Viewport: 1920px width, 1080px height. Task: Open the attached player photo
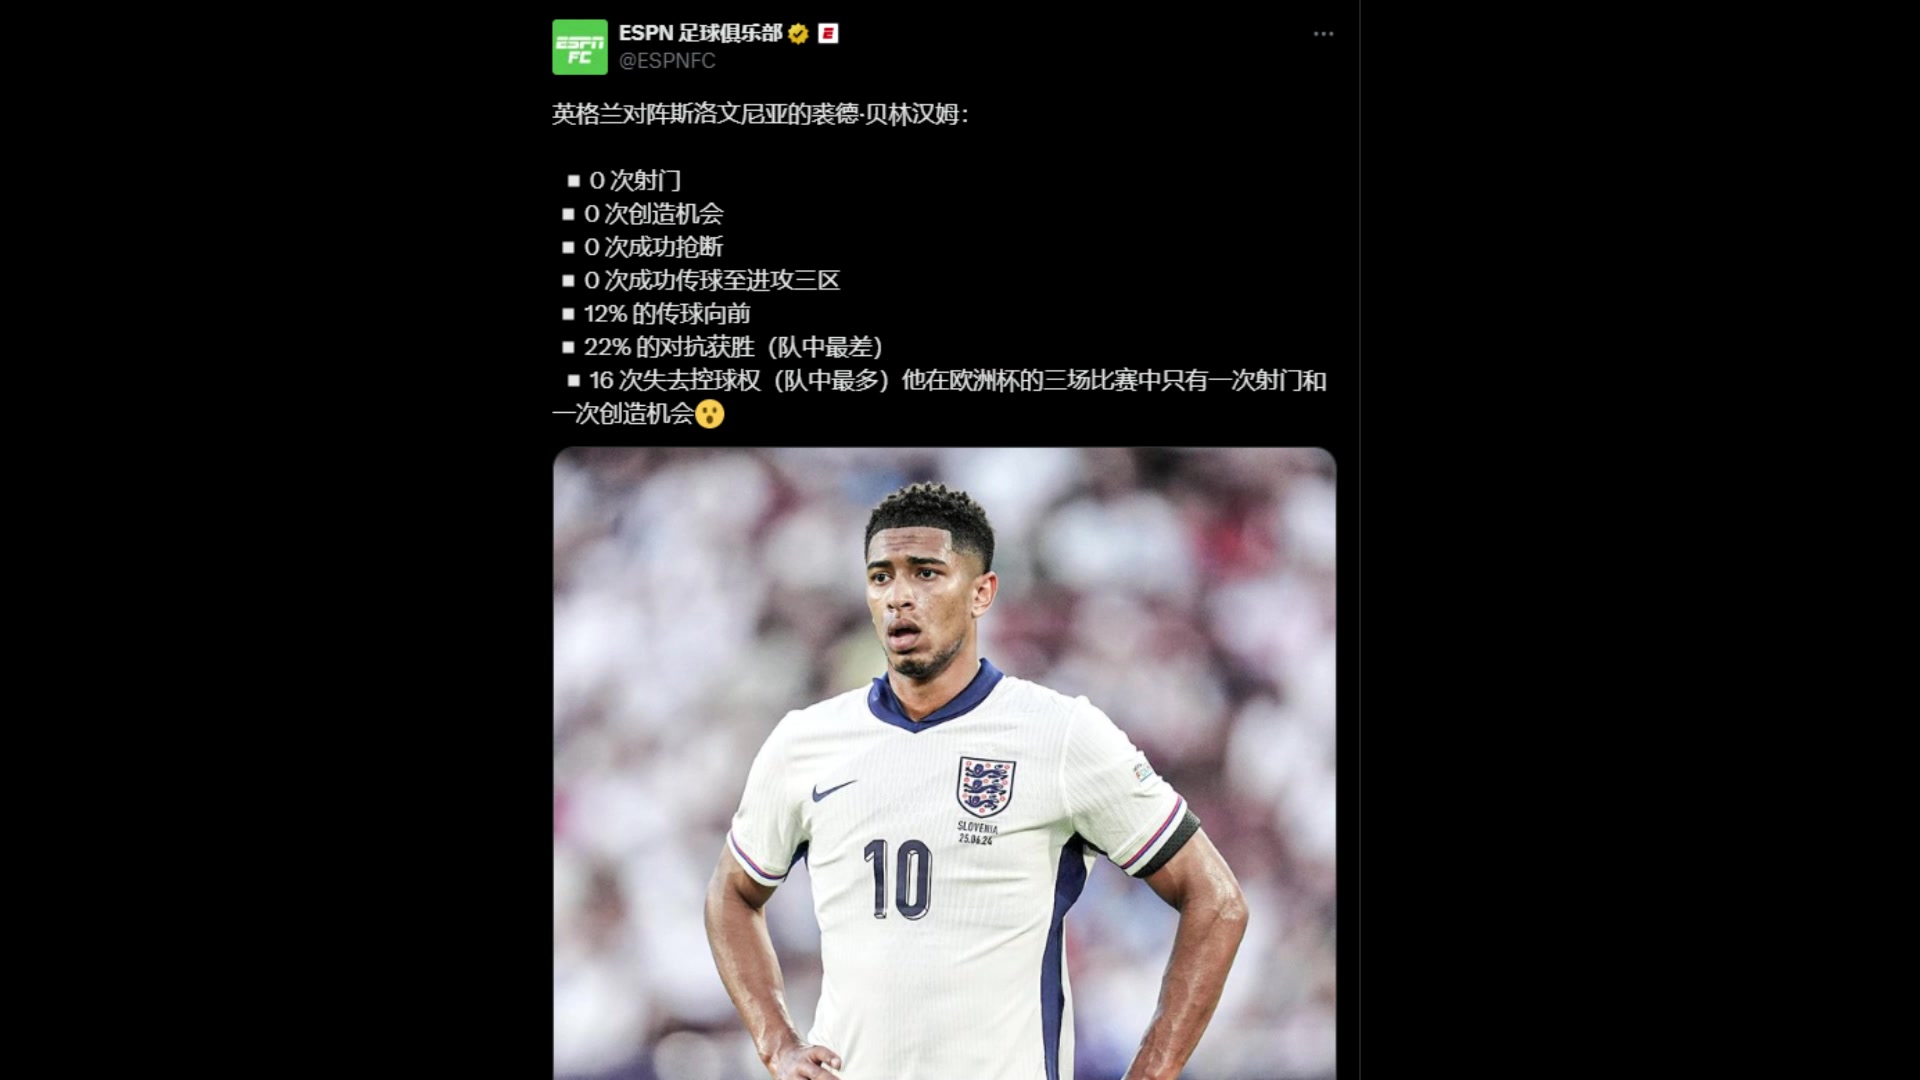[x=944, y=764]
